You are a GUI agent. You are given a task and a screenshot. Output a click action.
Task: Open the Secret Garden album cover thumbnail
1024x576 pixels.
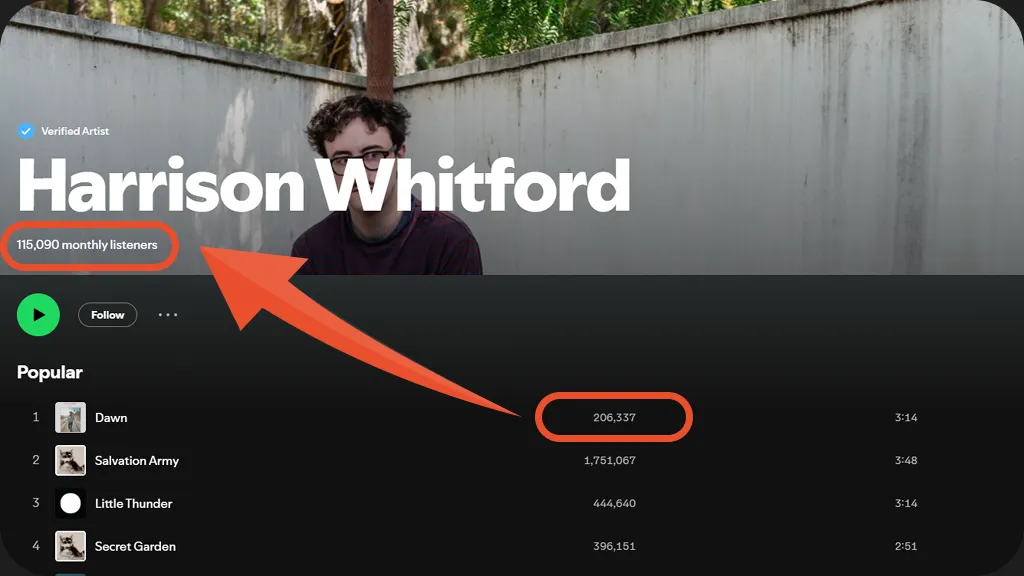(71, 546)
